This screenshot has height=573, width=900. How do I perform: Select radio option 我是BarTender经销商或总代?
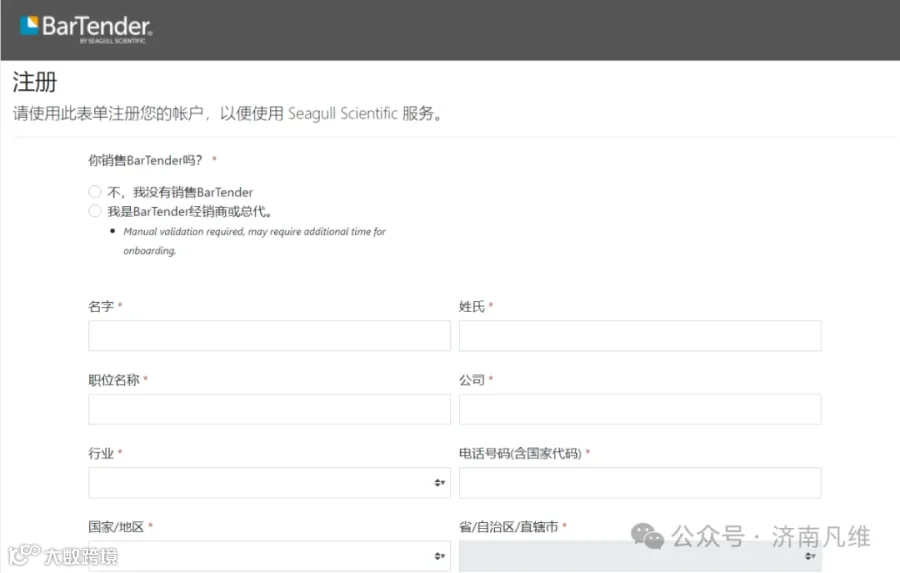95,211
